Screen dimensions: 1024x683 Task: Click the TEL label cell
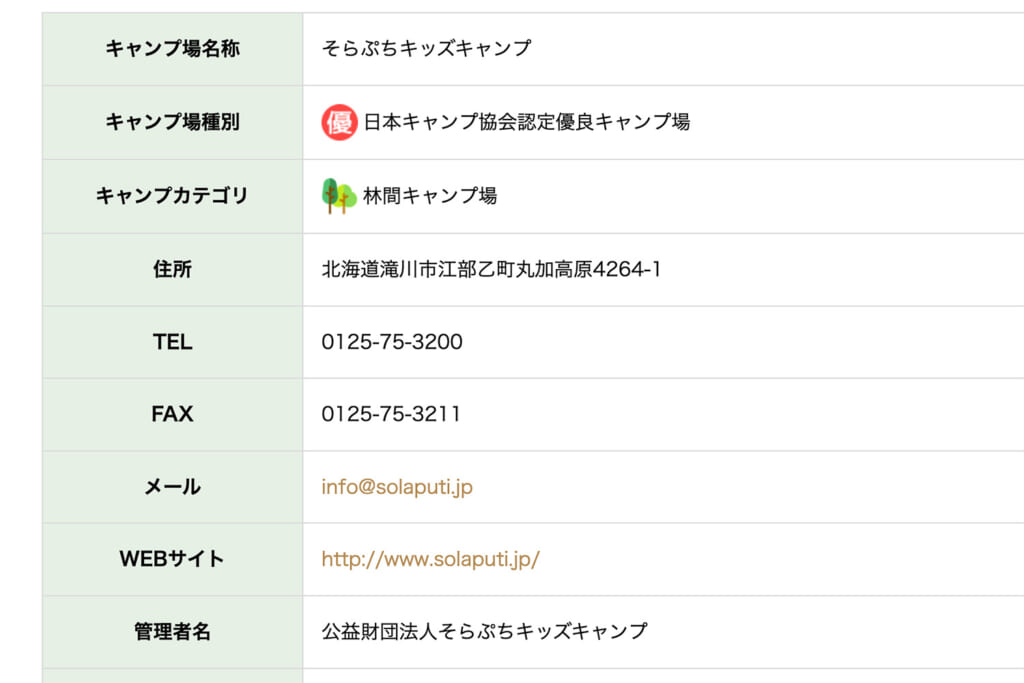point(173,342)
